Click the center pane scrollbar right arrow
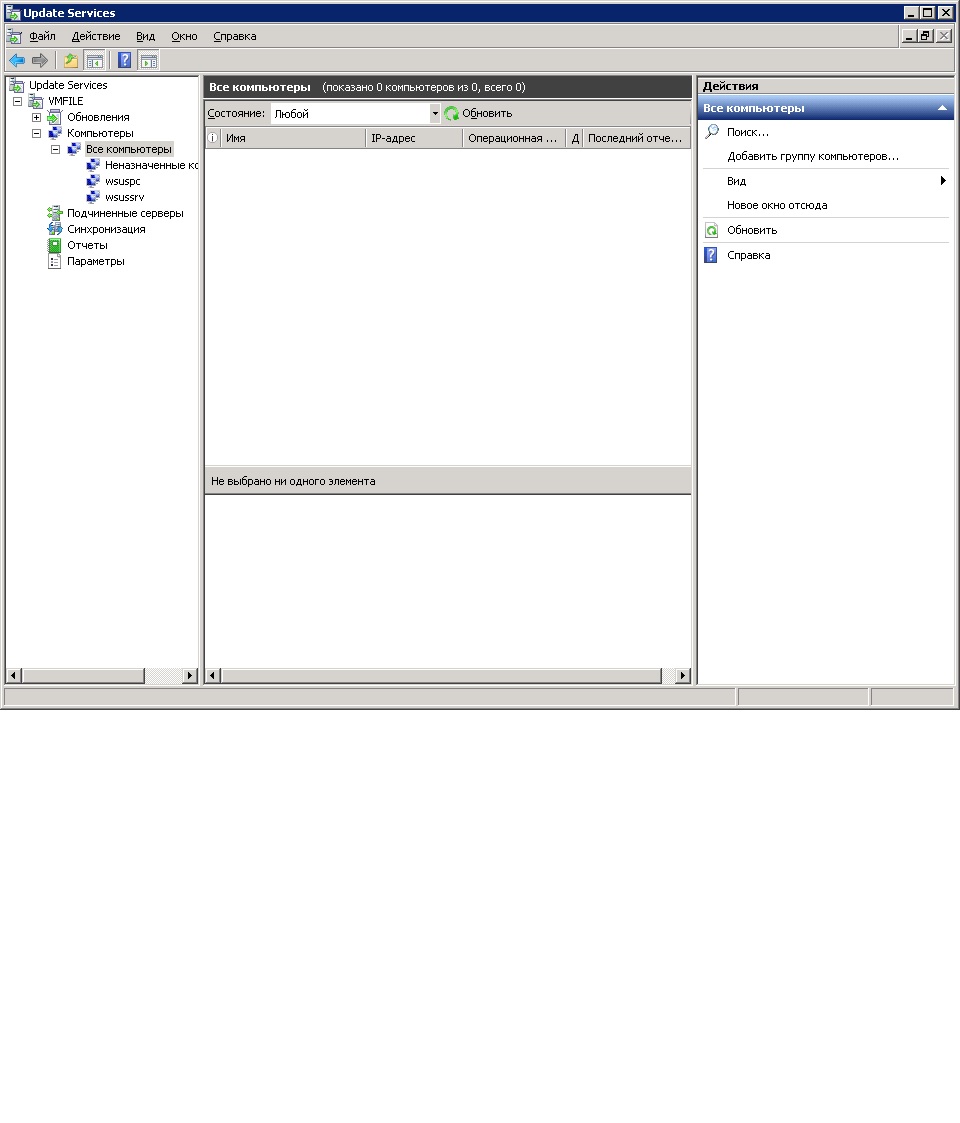The image size is (960, 1123). point(683,675)
